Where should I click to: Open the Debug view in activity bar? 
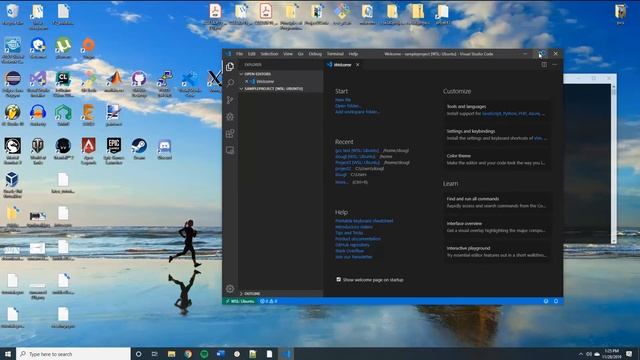point(230,117)
